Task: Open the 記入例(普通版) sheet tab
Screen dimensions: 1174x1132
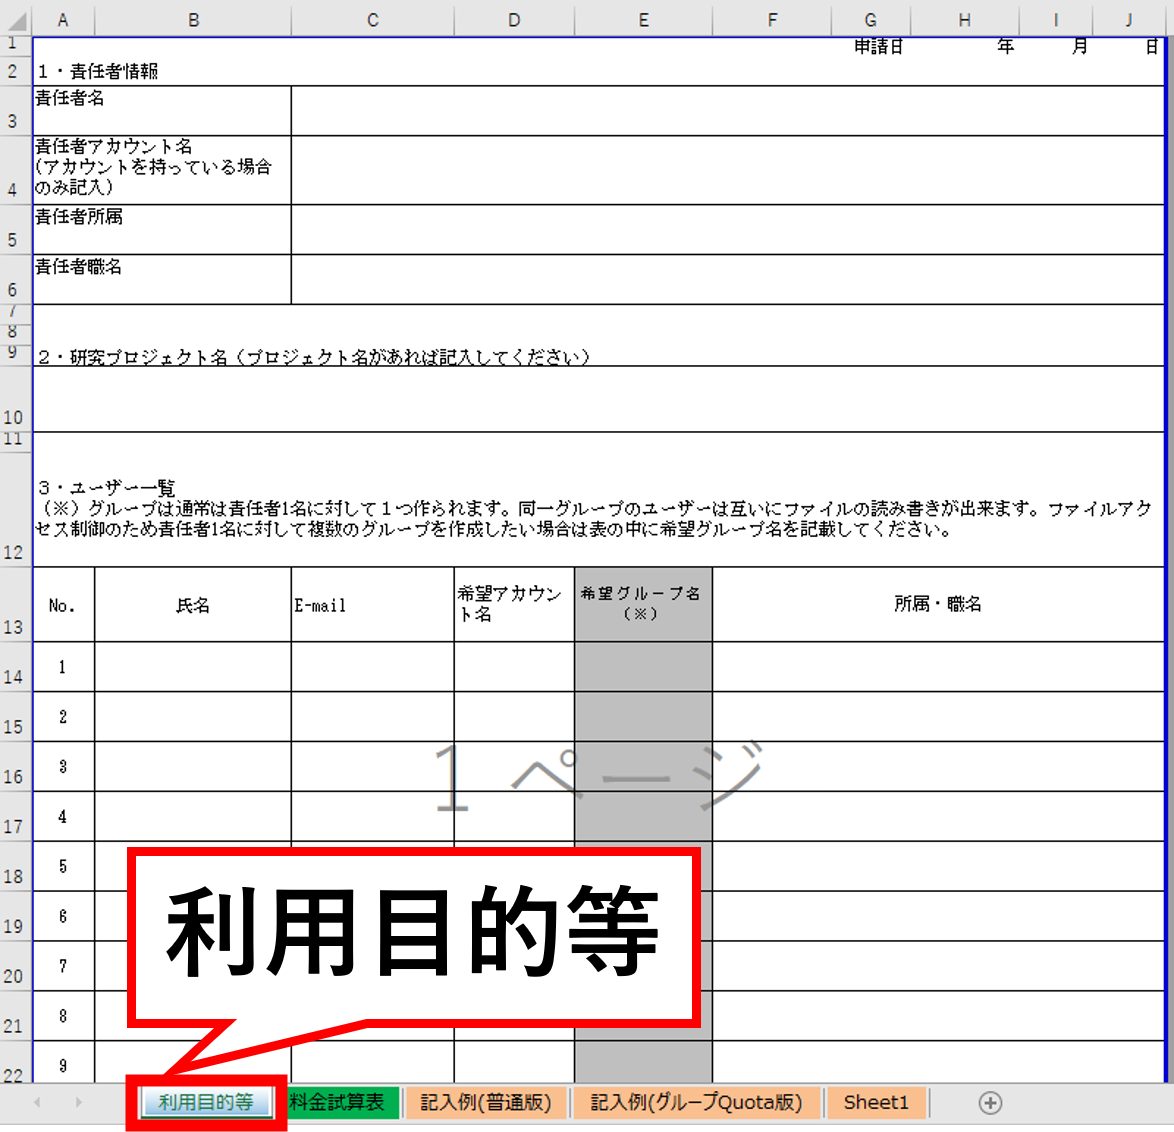Action: (x=486, y=1102)
